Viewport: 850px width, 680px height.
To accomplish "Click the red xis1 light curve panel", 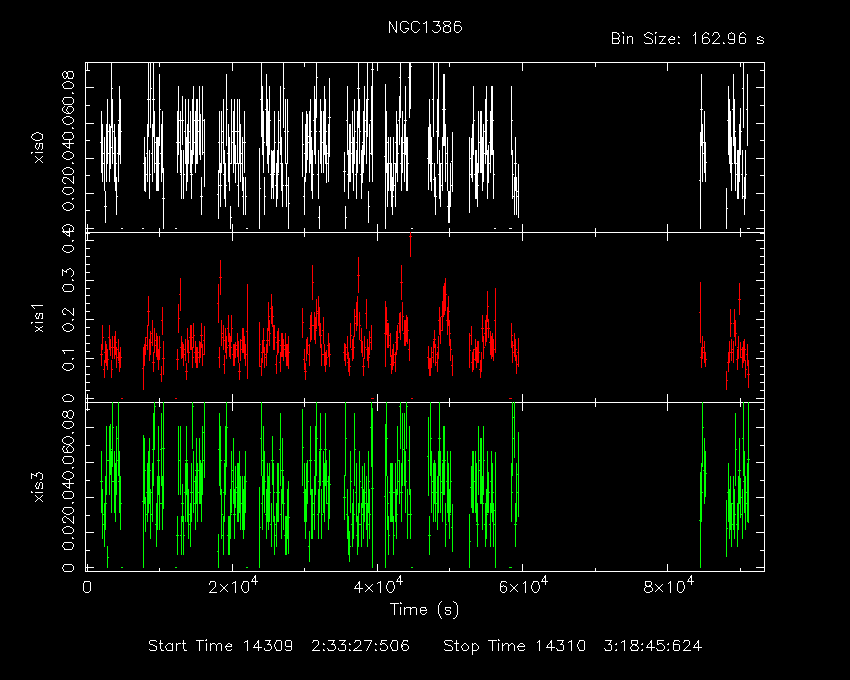I will point(425,317).
